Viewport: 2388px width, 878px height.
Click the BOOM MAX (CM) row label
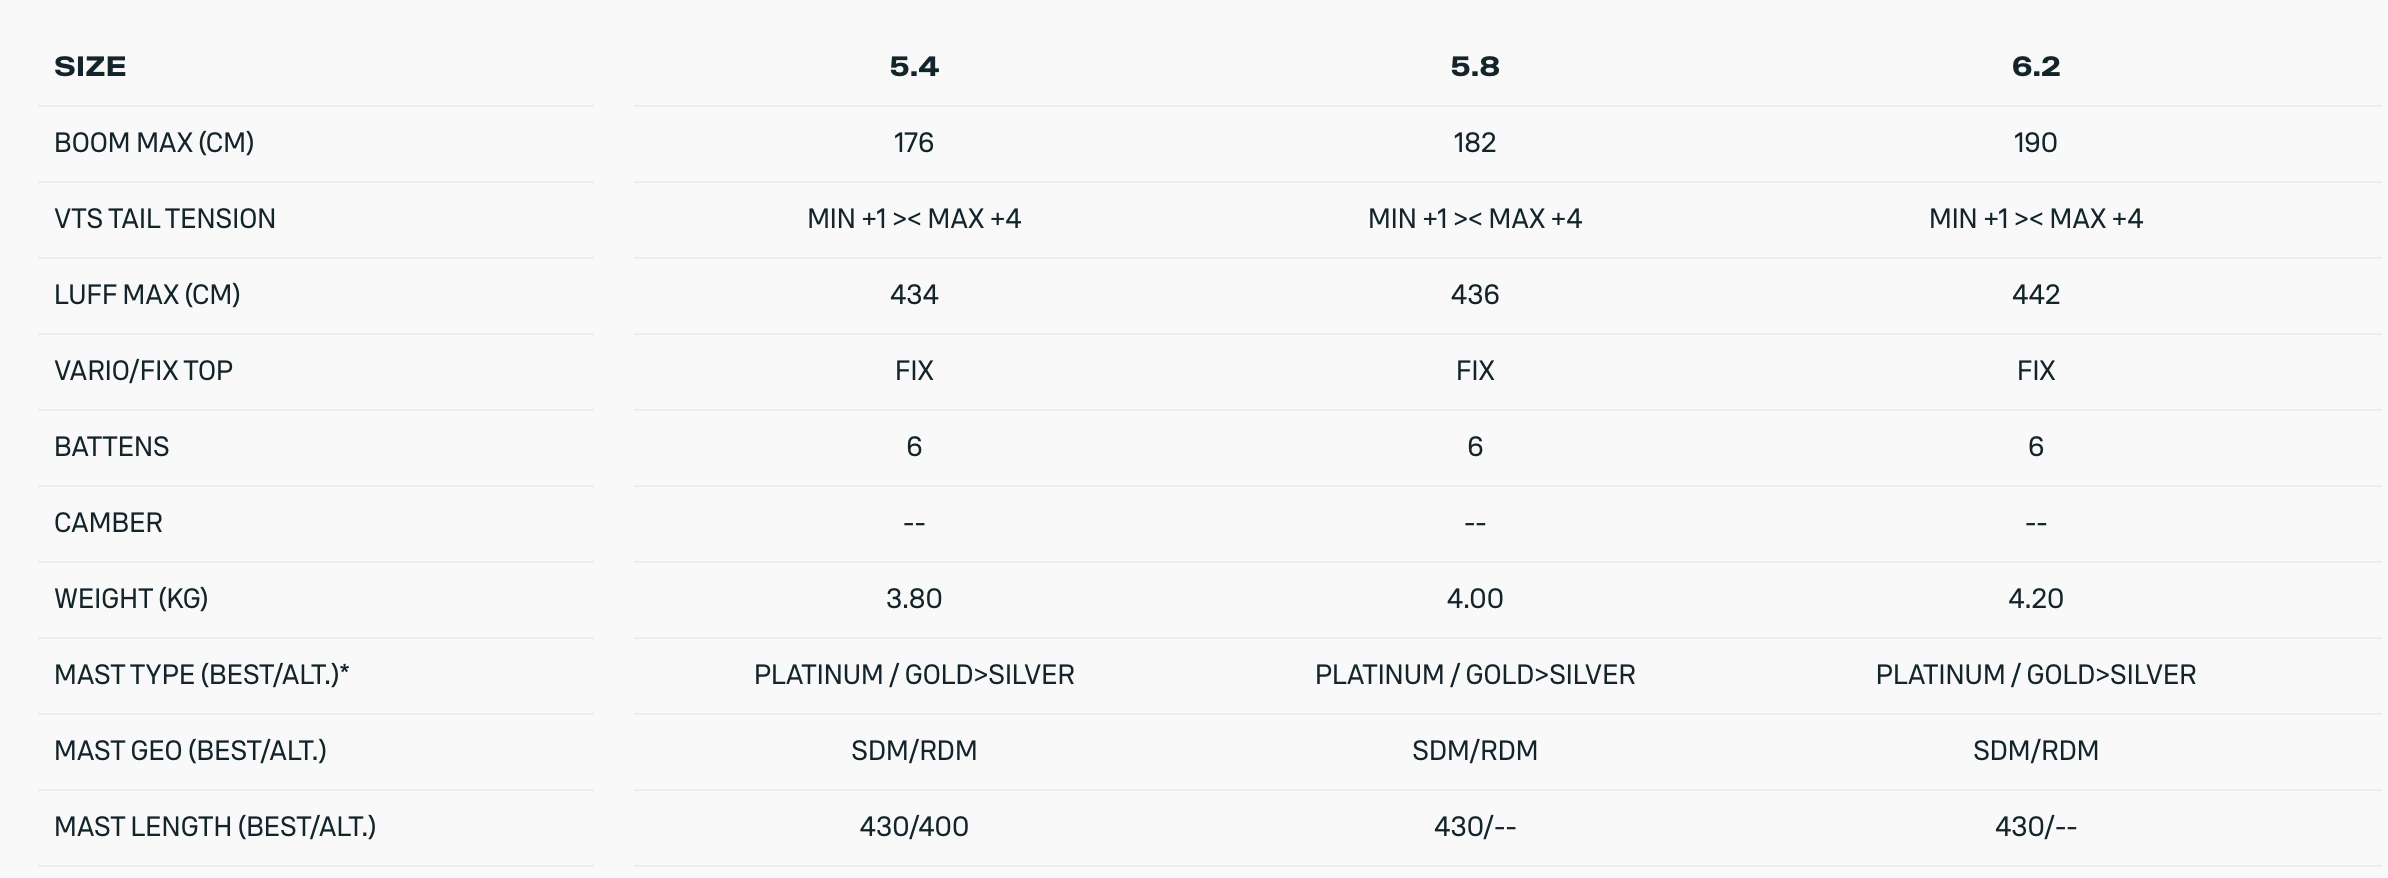pyautogui.click(x=154, y=143)
